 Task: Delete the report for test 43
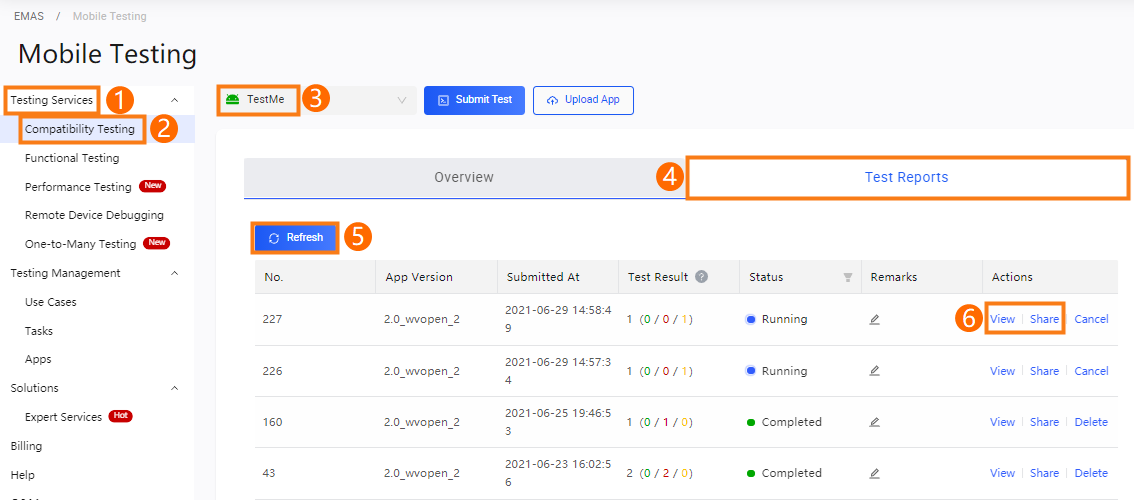tap(1091, 473)
